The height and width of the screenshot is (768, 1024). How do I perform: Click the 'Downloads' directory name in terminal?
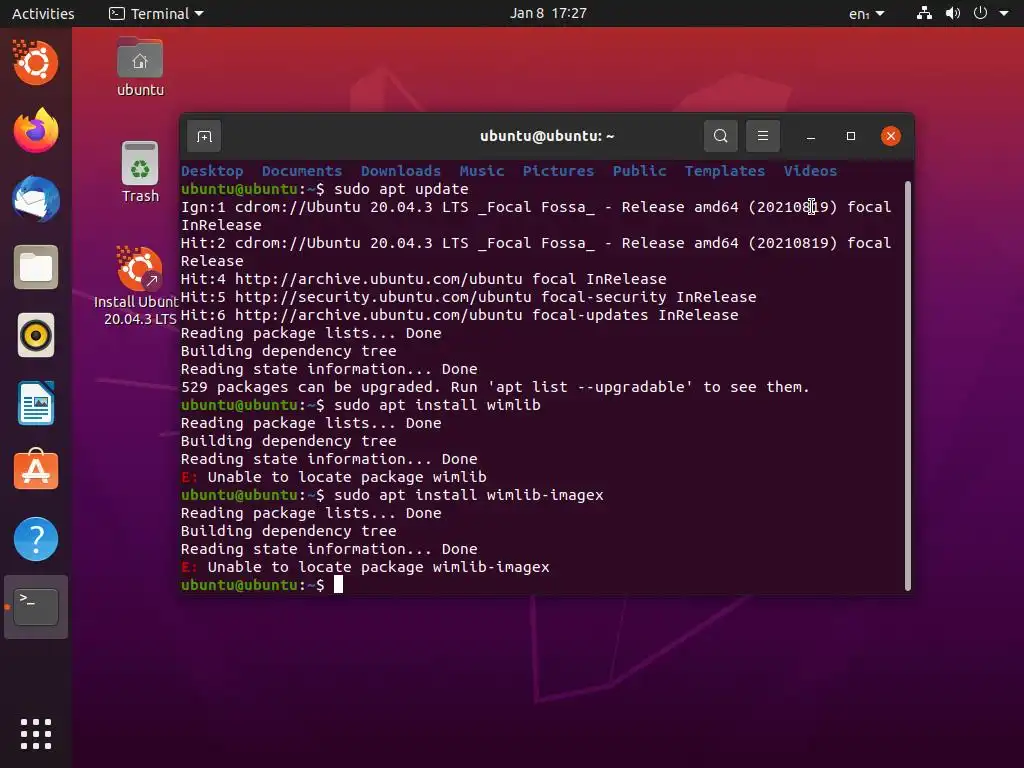click(400, 171)
